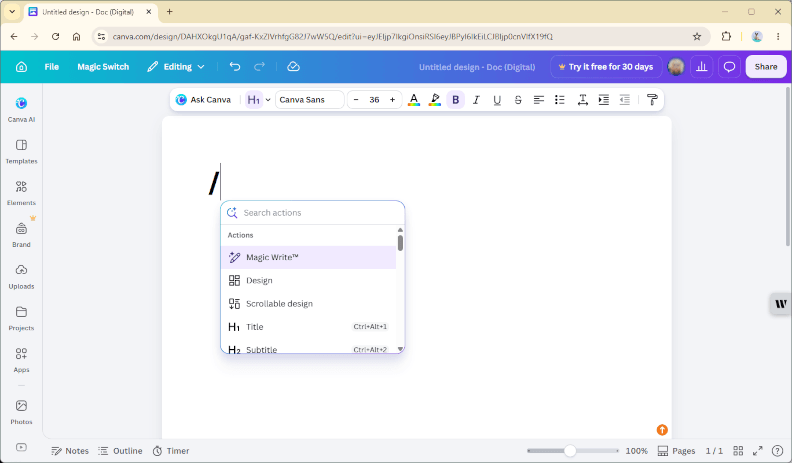Click the Search actions field
The height and width of the screenshot is (463, 792).
[x=313, y=213]
